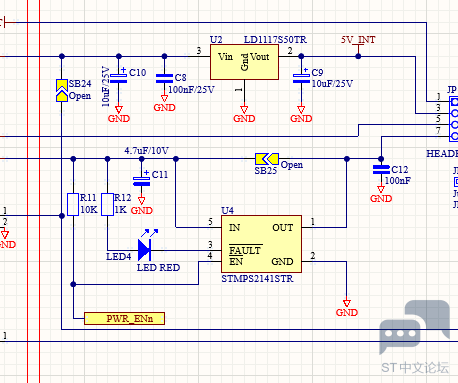Click the 100nF value beside C12
The width and height of the screenshot is (458, 383).
coord(398,181)
